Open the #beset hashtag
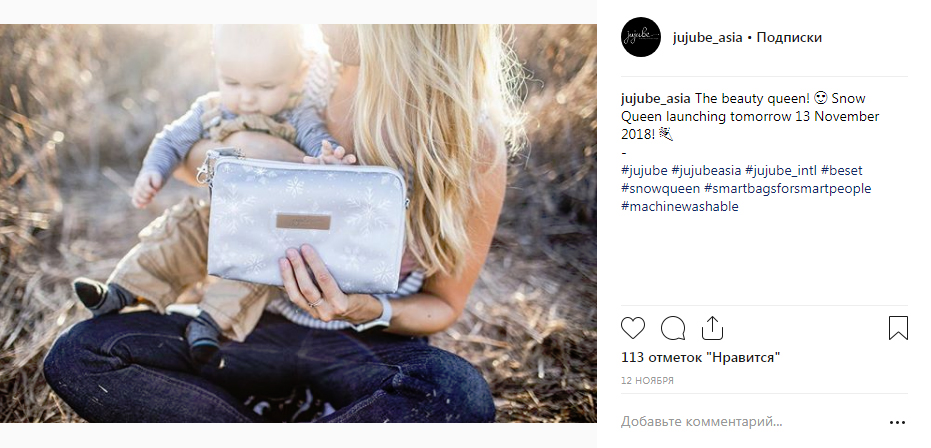The image size is (931, 448). coord(842,171)
